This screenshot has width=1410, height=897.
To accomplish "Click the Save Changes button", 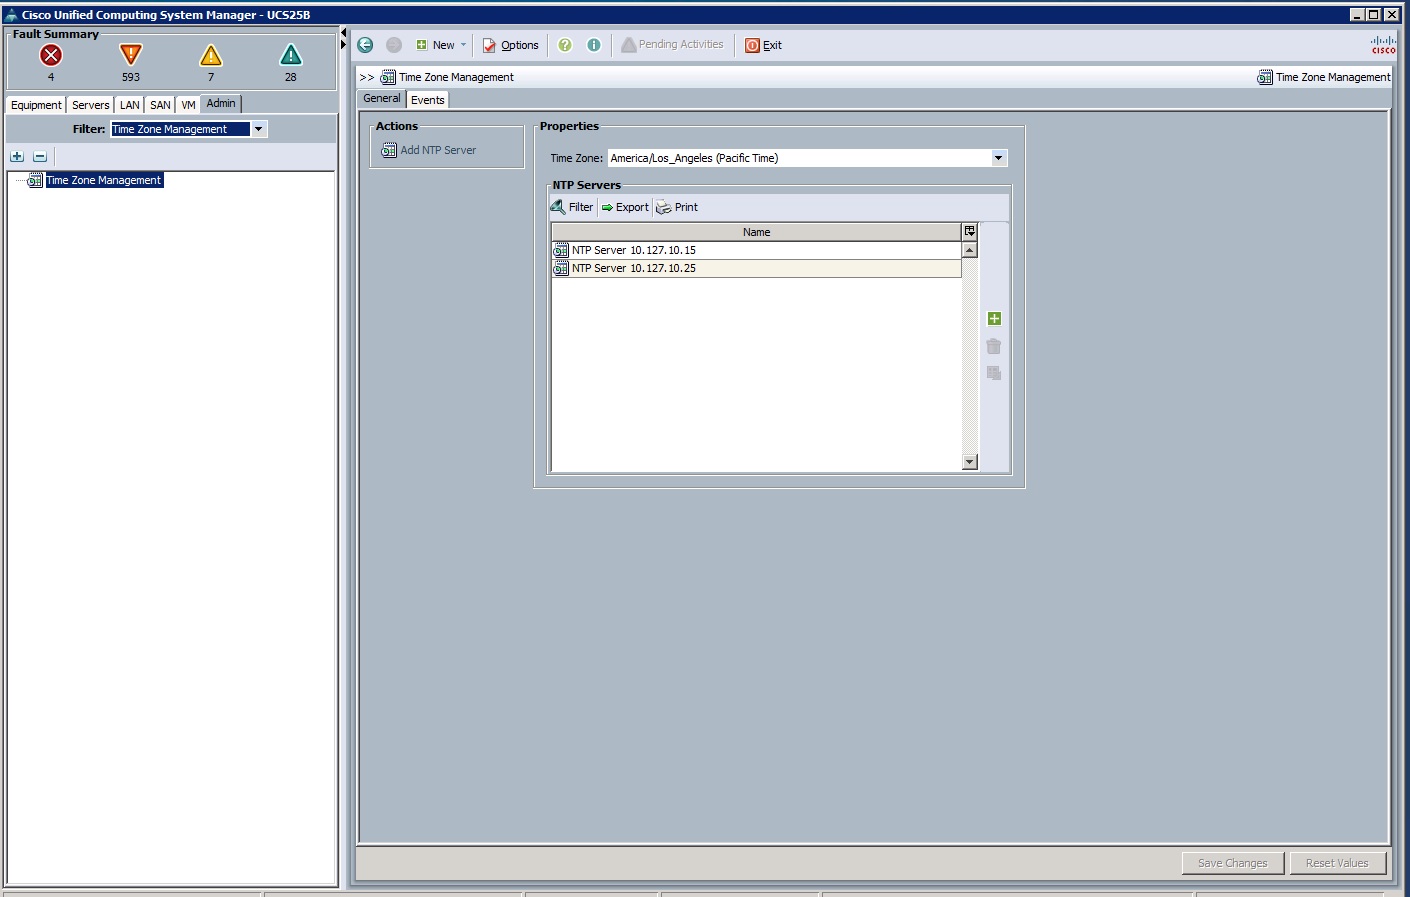I will point(1232,863).
